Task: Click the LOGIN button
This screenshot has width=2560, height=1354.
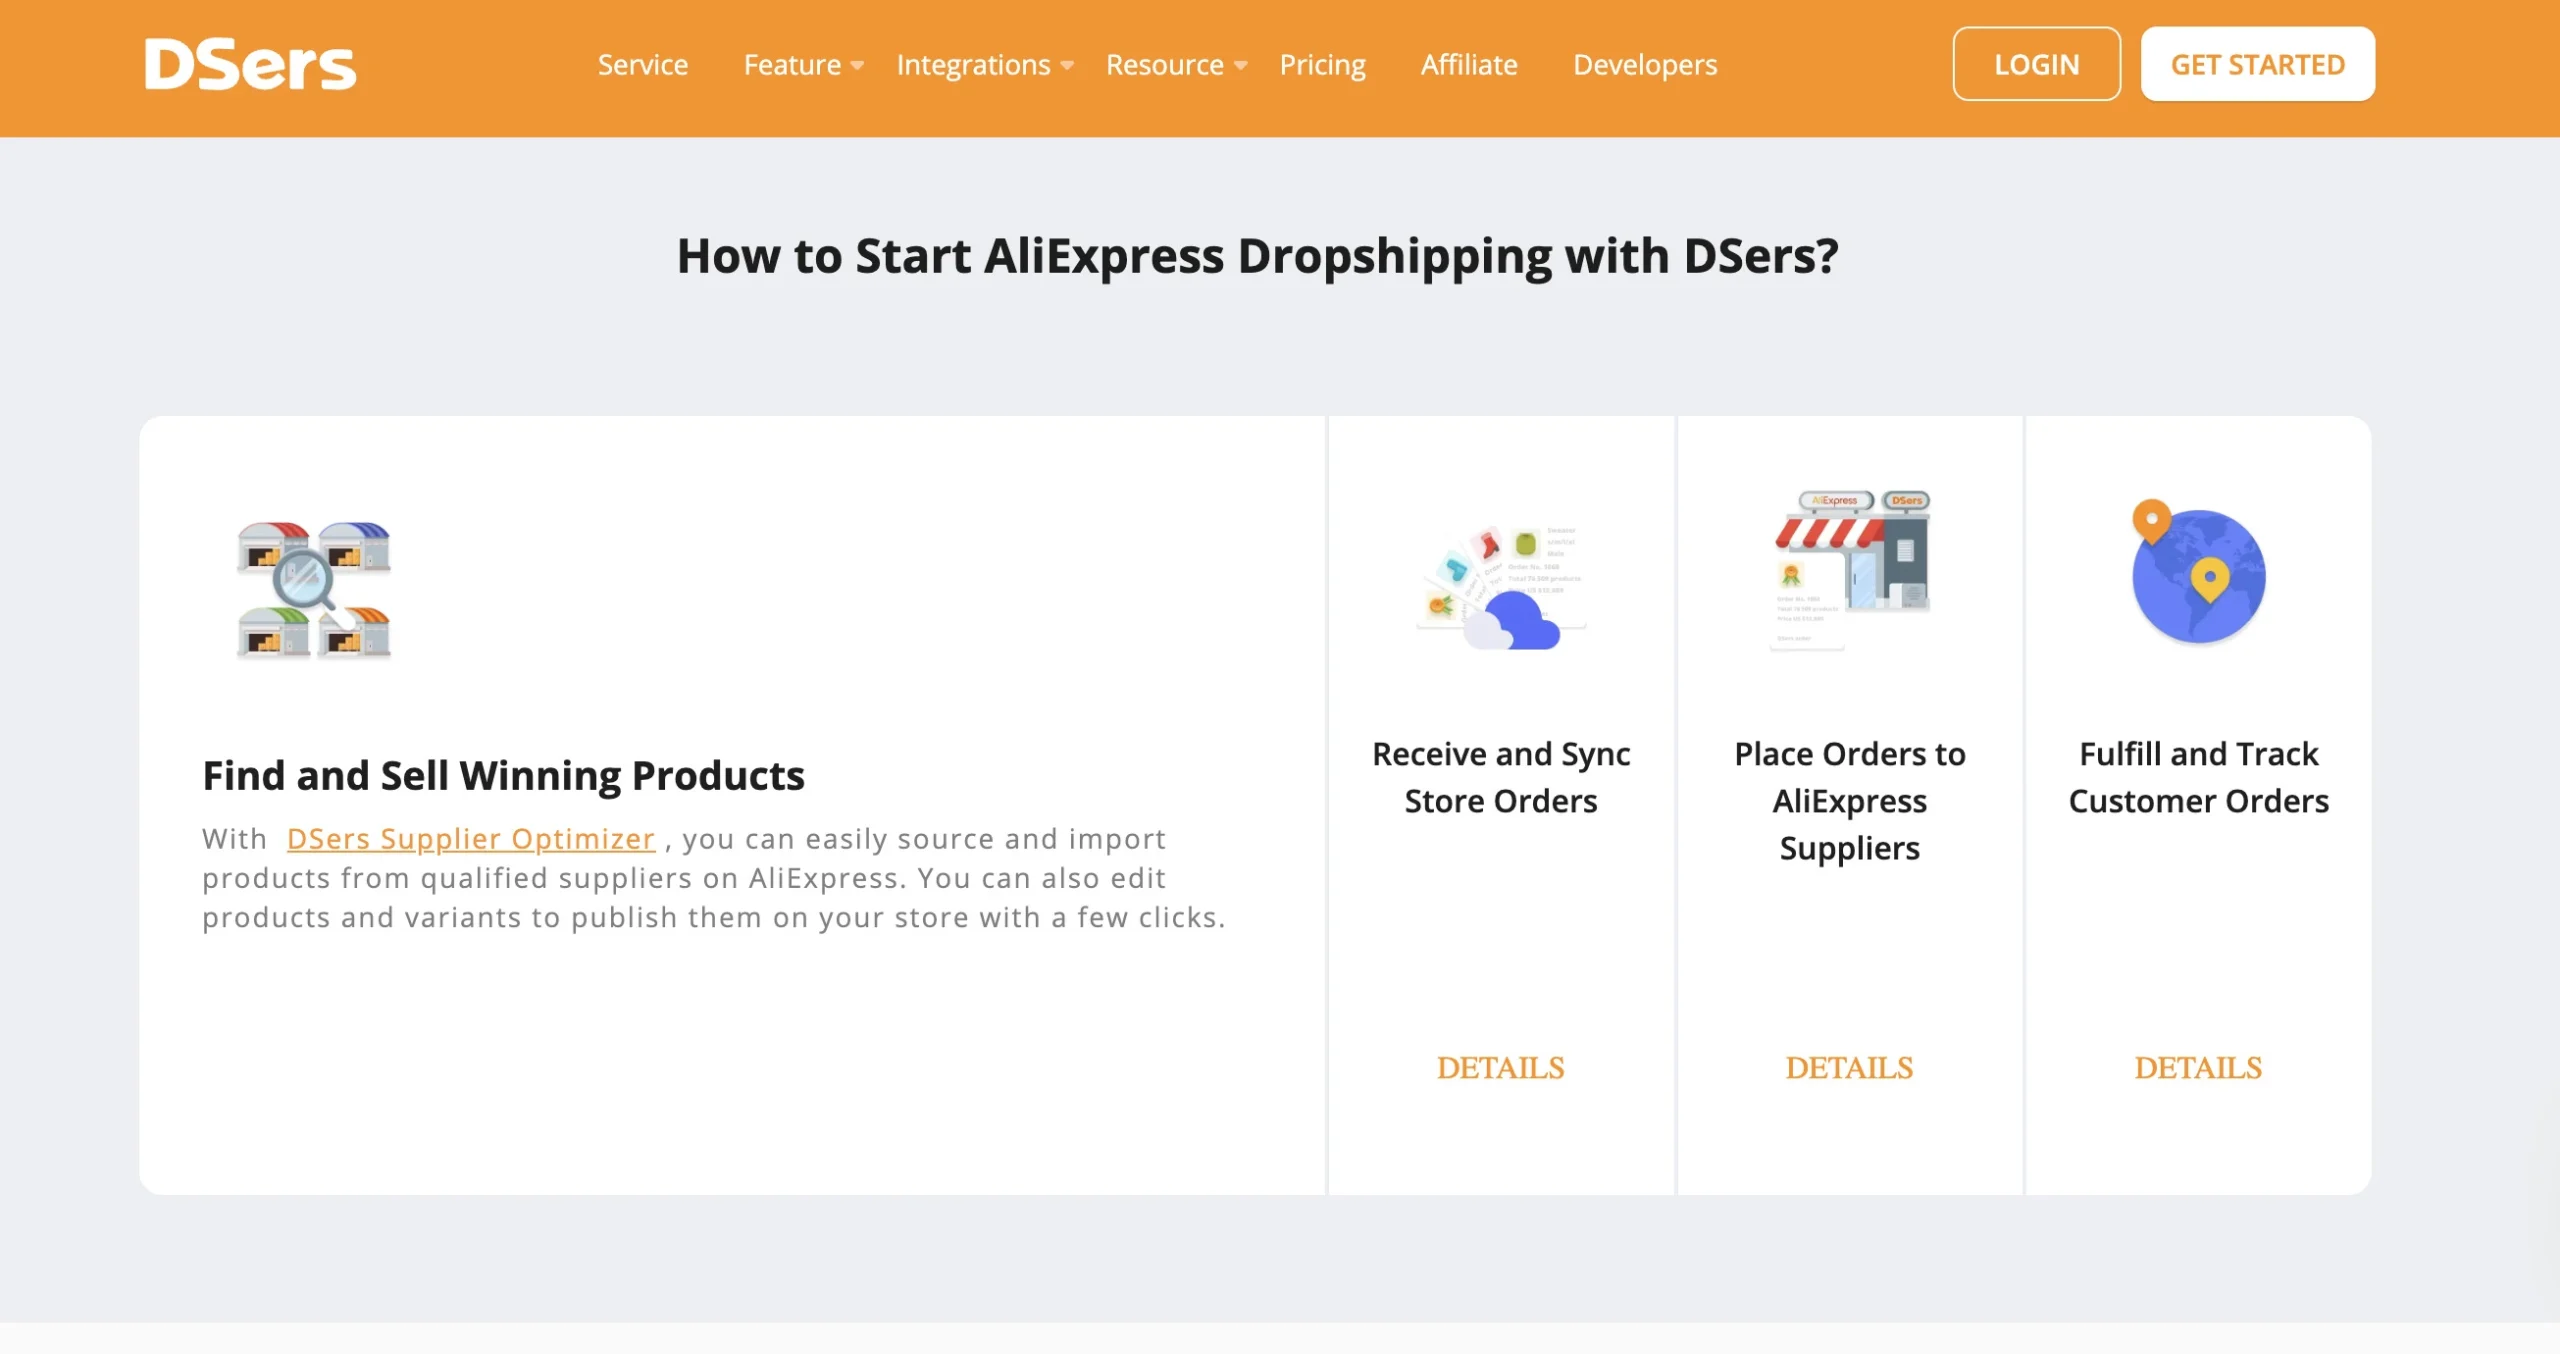Action: point(2036,64)
